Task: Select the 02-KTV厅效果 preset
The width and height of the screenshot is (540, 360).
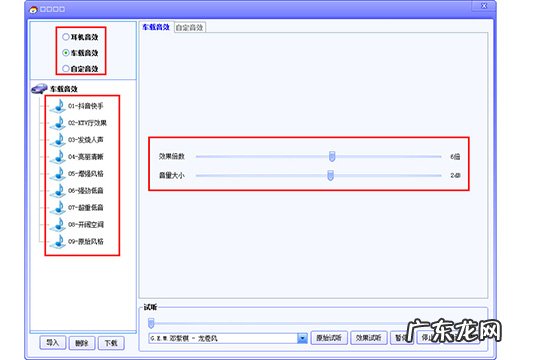Action: [x=87, y=123]
